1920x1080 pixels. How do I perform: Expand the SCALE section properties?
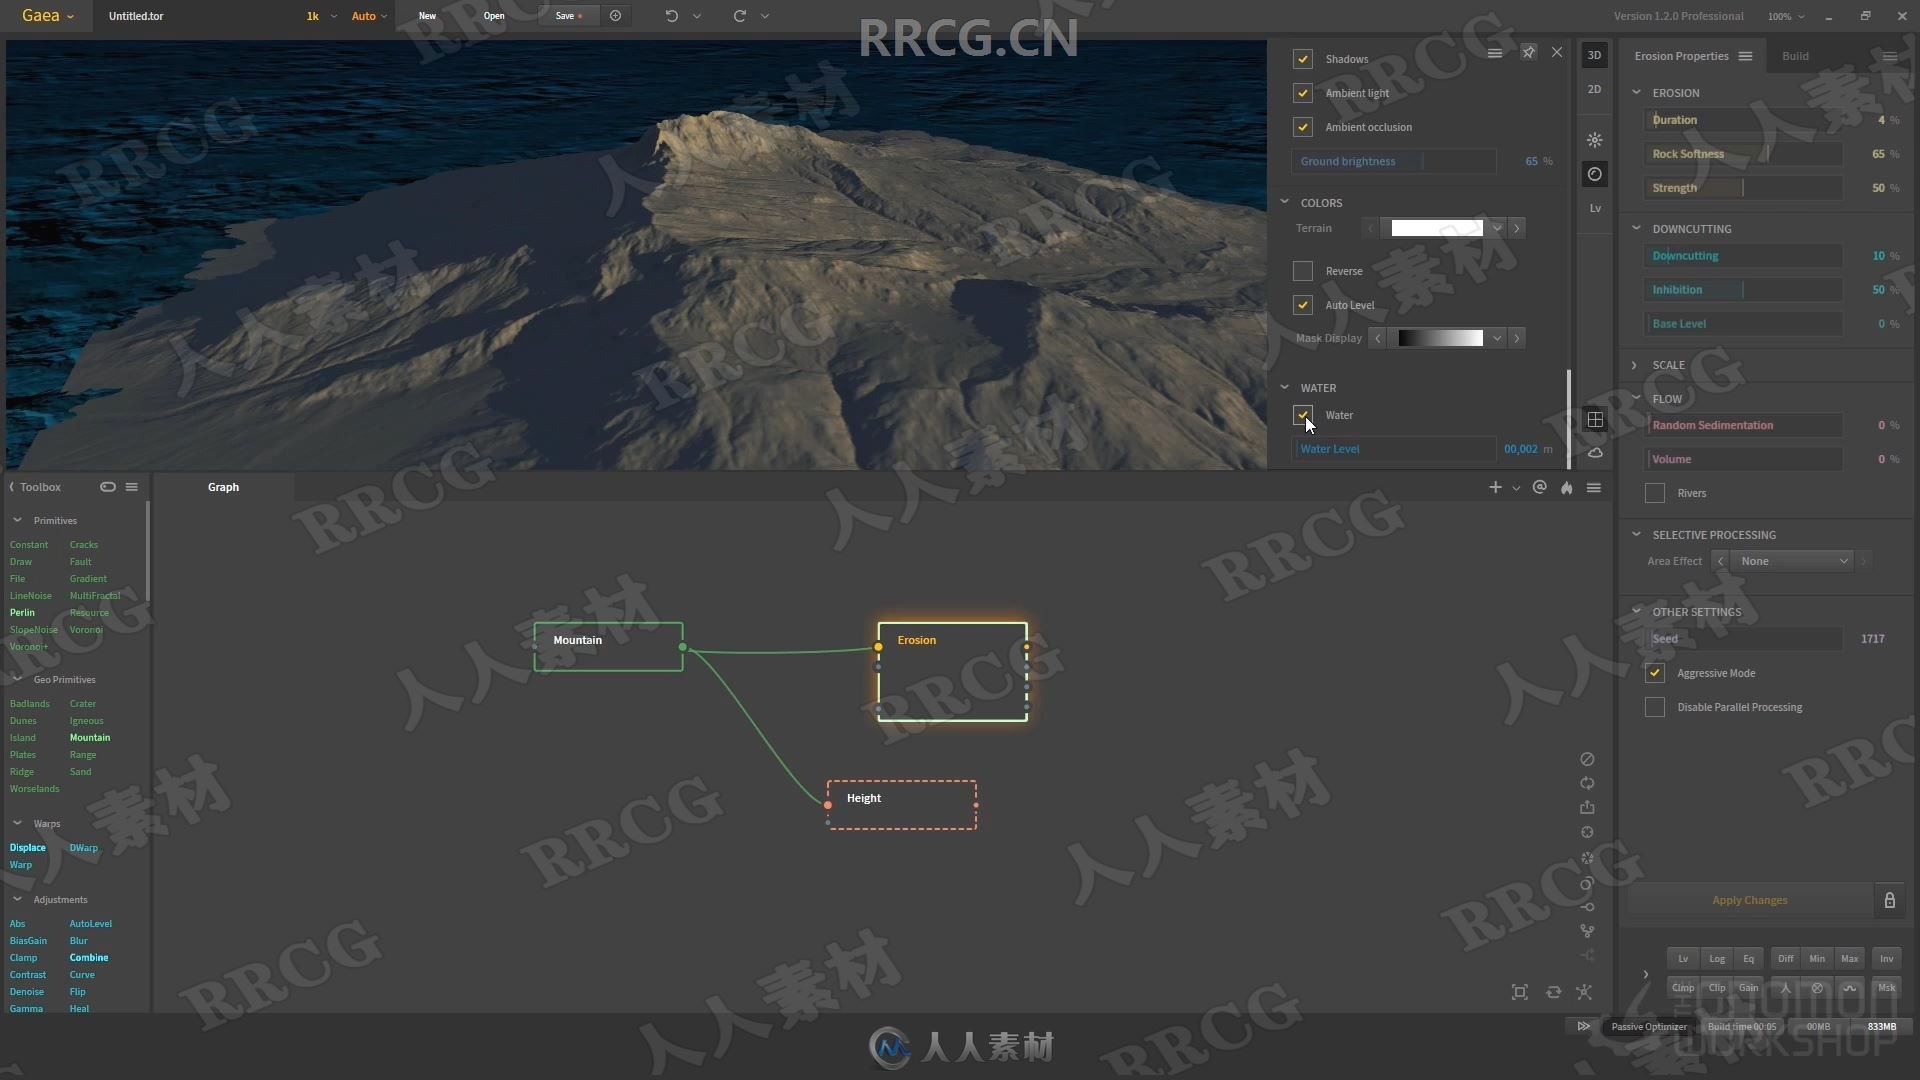[1635, 364]
